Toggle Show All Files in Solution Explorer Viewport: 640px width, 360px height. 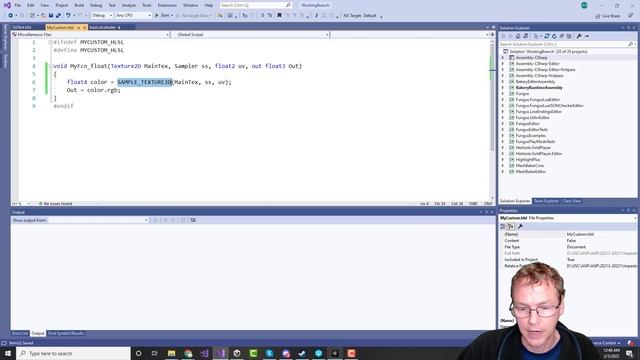(x=569, y=36)
